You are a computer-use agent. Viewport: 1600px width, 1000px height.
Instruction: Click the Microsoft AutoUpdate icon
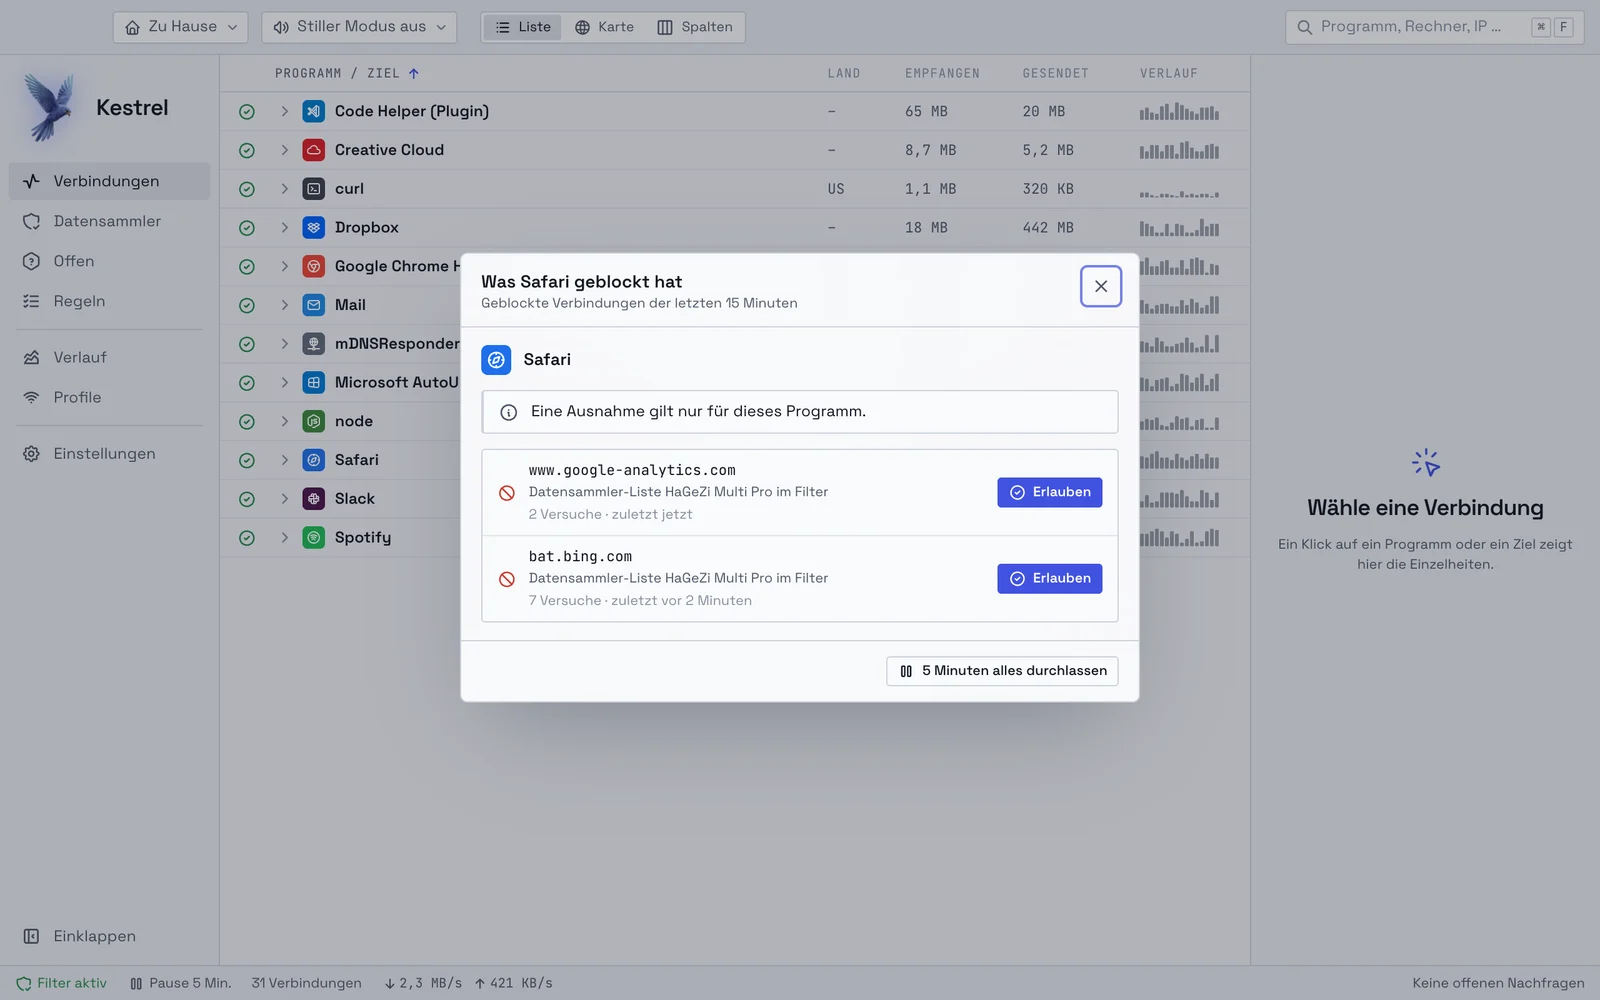[314, 383]
